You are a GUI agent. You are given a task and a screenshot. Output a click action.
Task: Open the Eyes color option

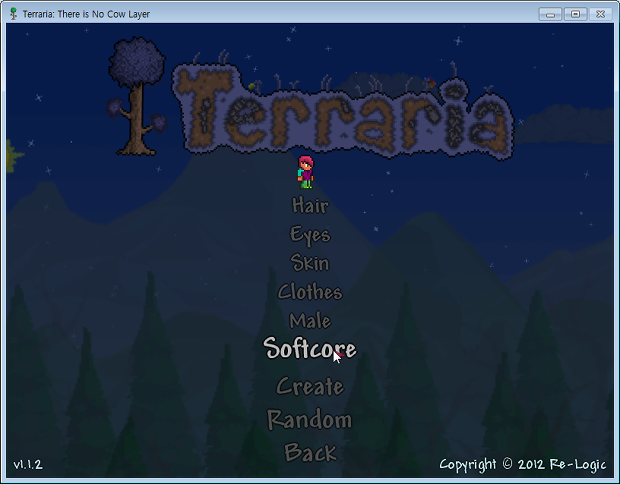(310, 235)
